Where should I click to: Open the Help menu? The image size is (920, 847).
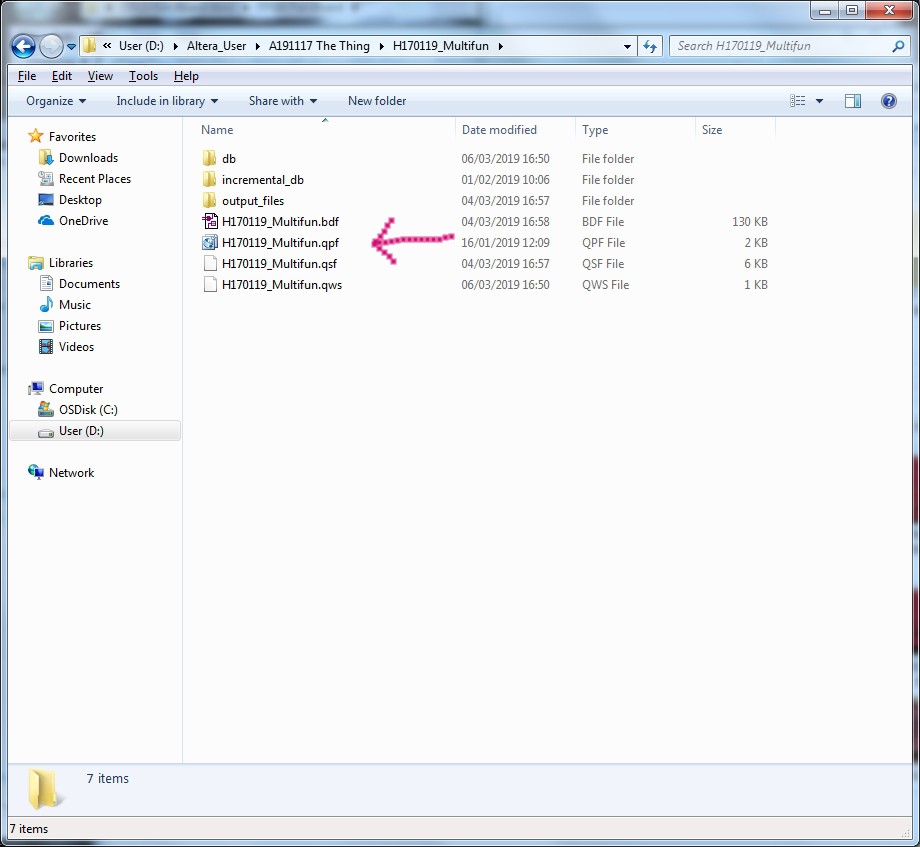tap(186, 76)
